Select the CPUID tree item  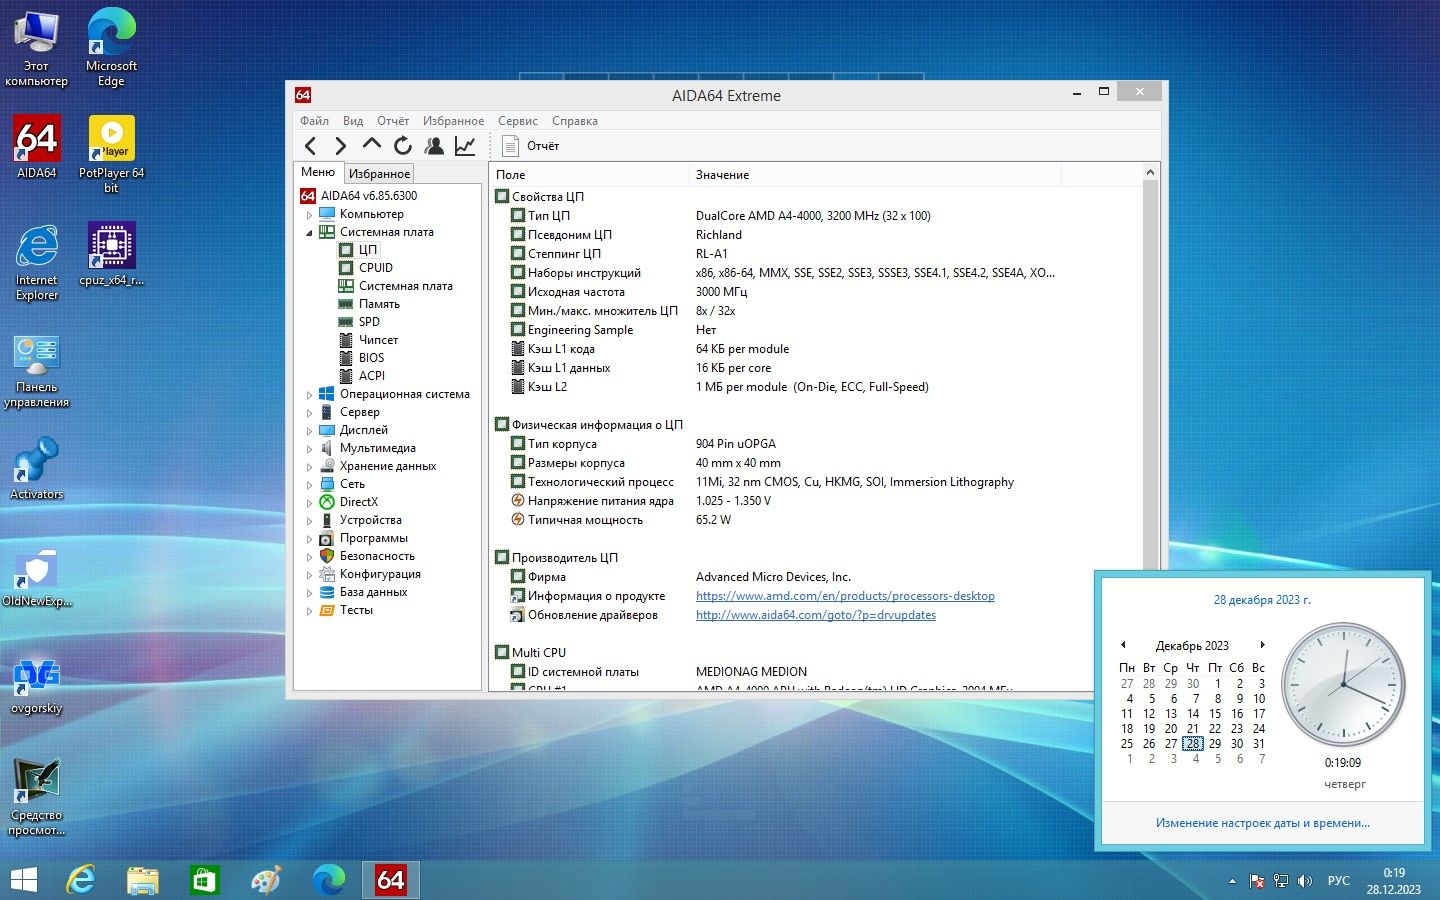(x=375, y=268)
